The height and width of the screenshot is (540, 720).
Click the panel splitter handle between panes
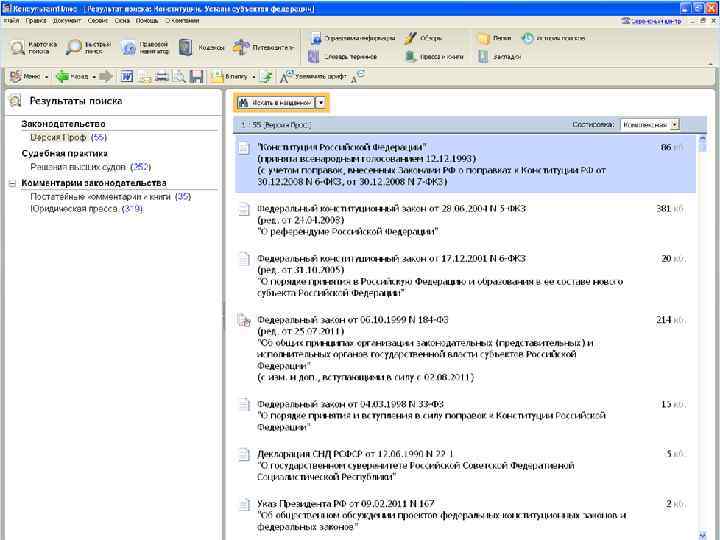[224, 315]
